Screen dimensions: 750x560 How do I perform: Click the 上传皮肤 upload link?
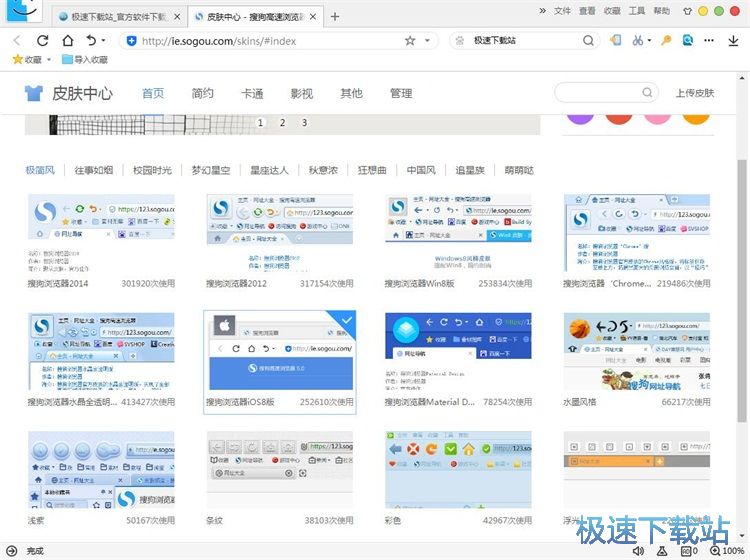[x=695, y=93]
